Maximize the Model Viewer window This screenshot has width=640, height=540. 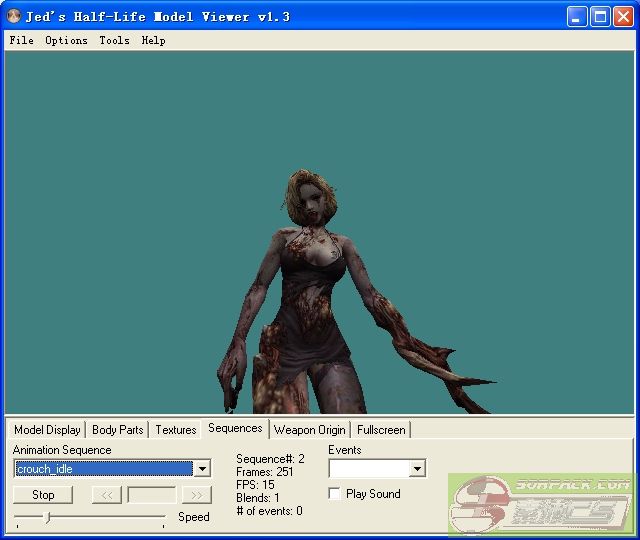(x=601, y=17)
